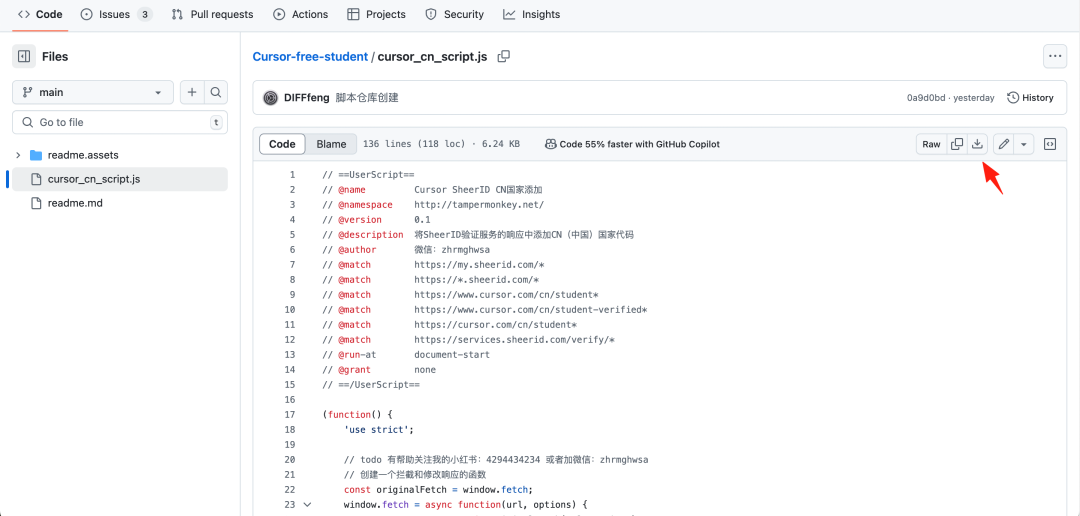The image size is (1080, 516).
Task: Download the raw file icon
Action: click(x=977, y=144)
